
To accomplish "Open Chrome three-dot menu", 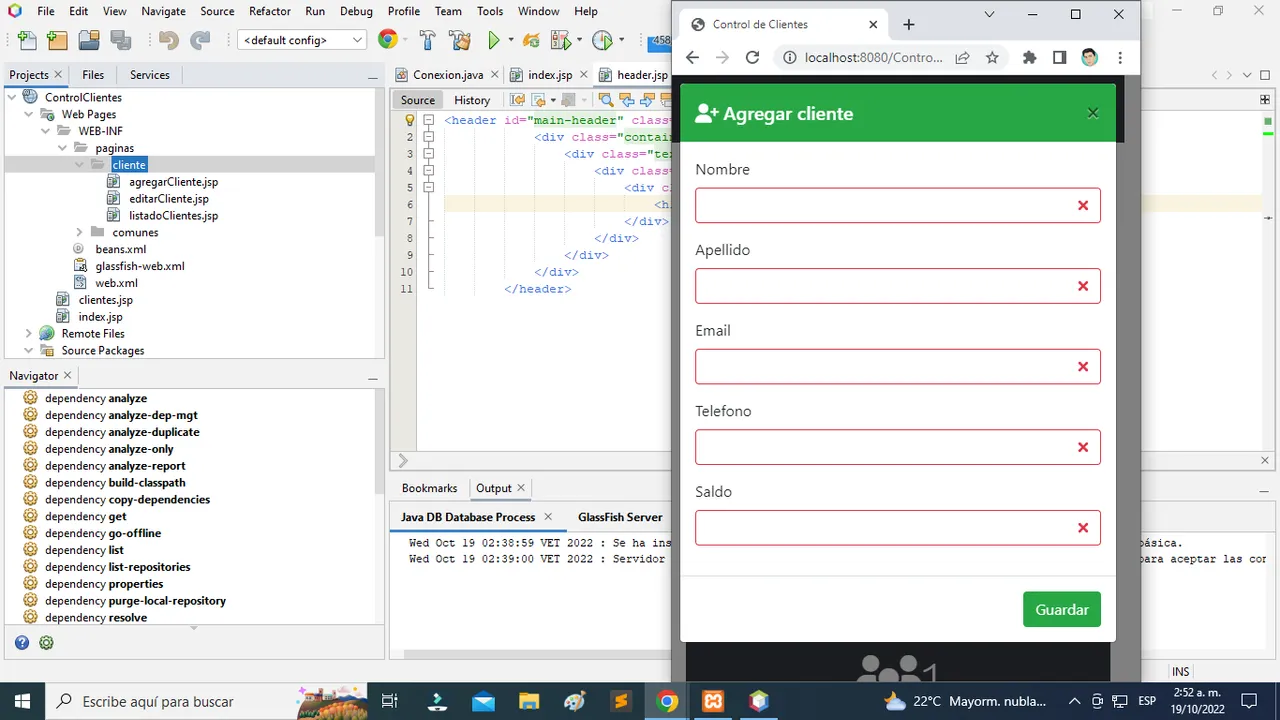I will click(1120, 57).
